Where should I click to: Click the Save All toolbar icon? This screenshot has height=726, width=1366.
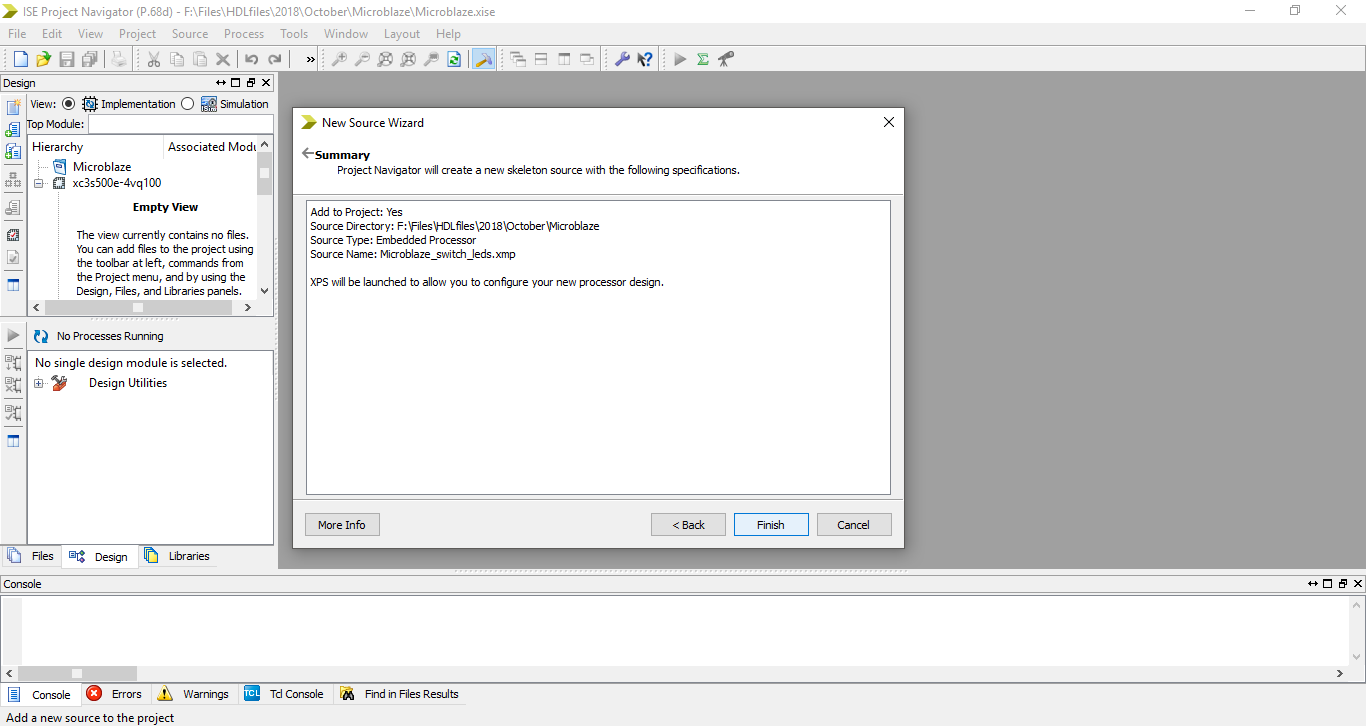90,59
